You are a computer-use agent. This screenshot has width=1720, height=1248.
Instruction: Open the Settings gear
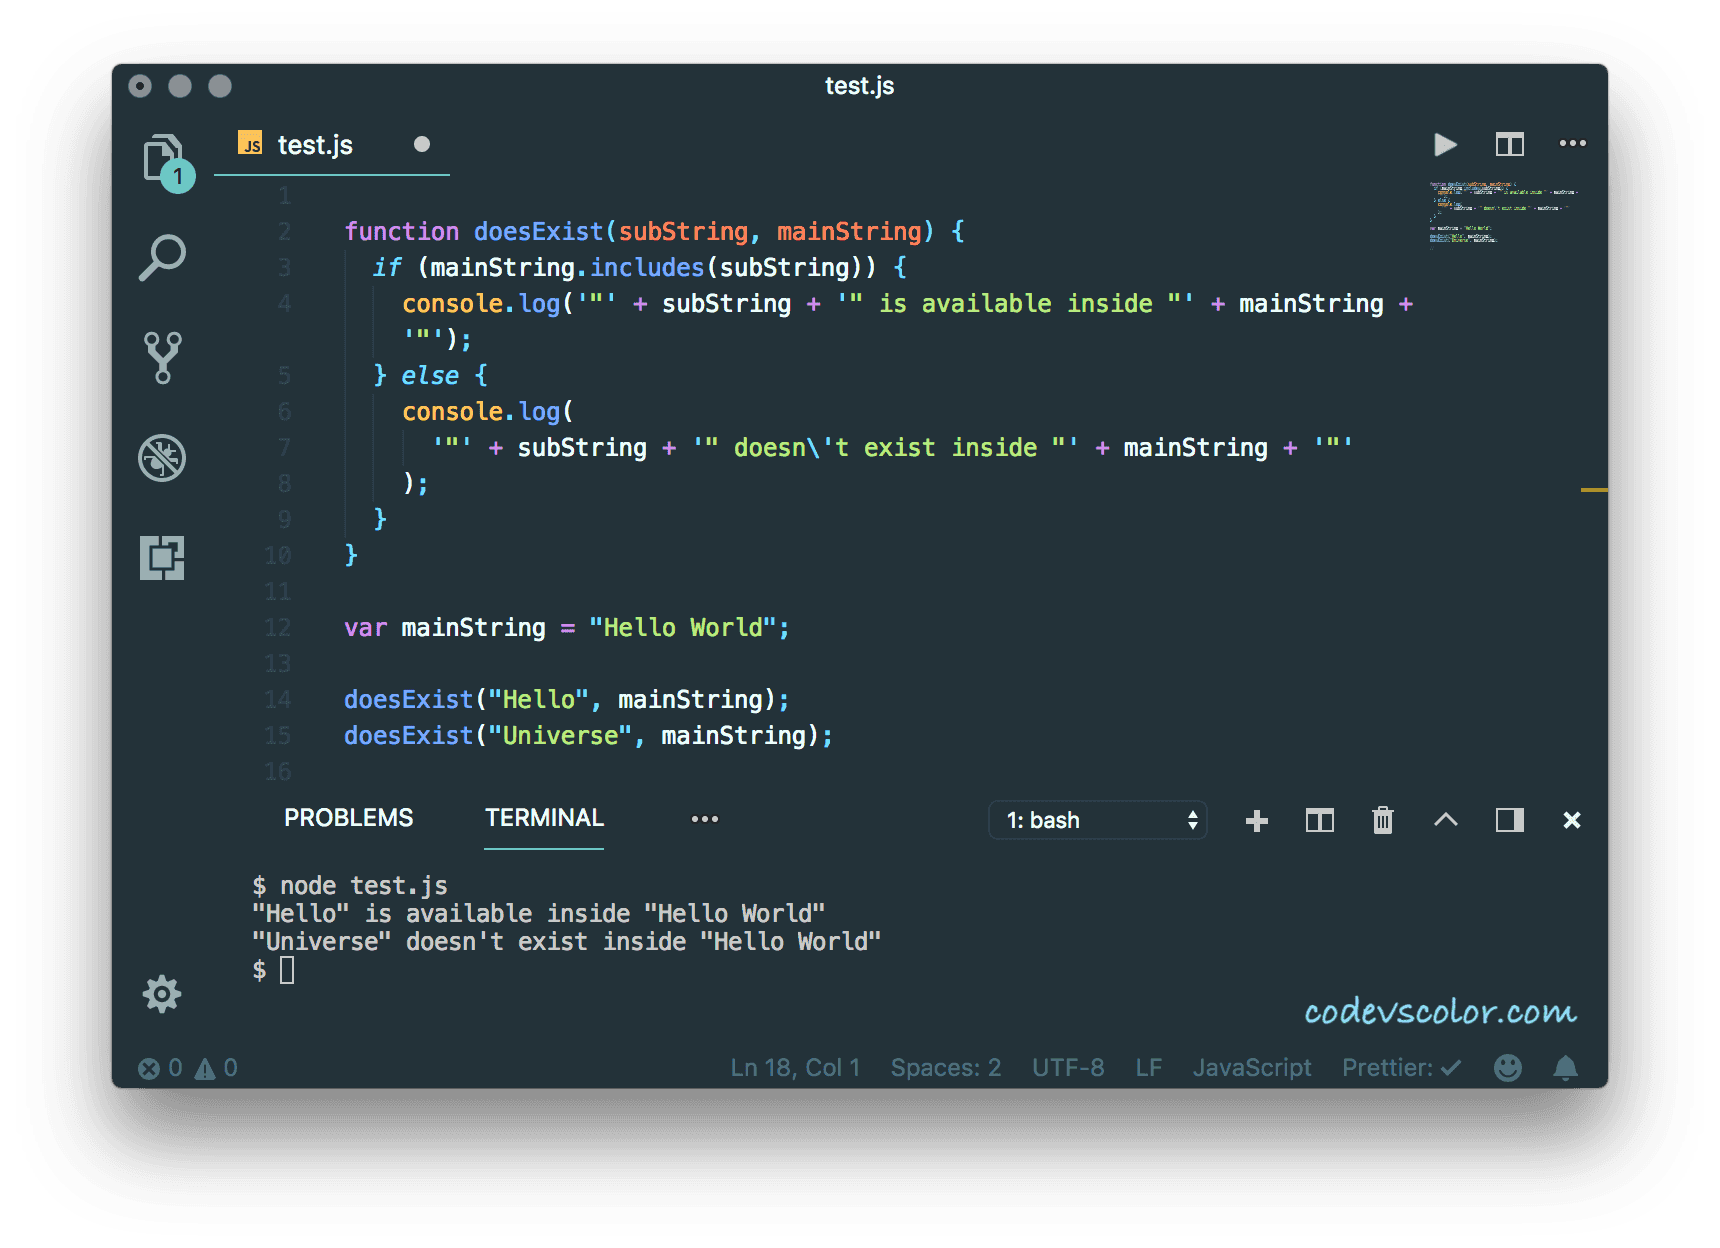click(x=162, y=994)
